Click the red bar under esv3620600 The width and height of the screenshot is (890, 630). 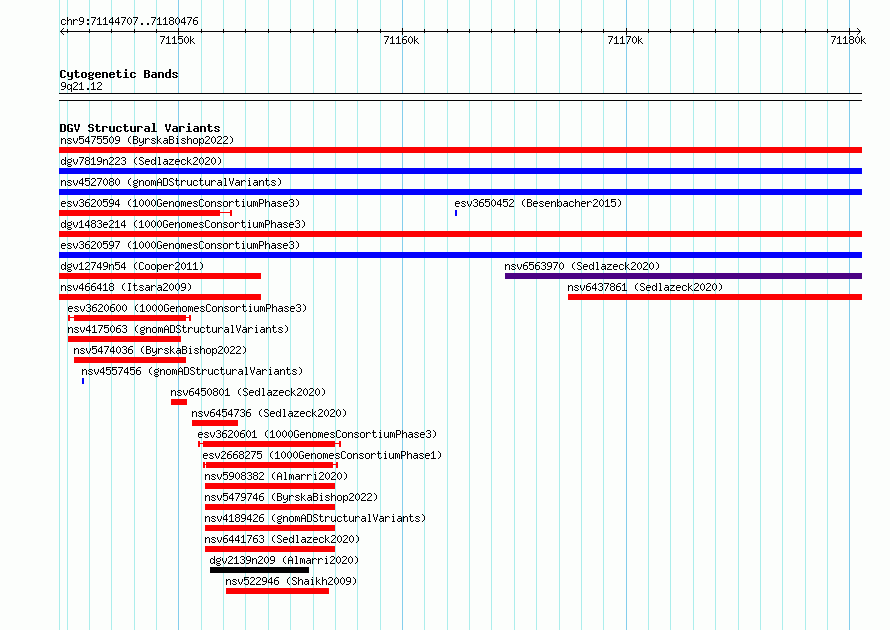(130, 318)
